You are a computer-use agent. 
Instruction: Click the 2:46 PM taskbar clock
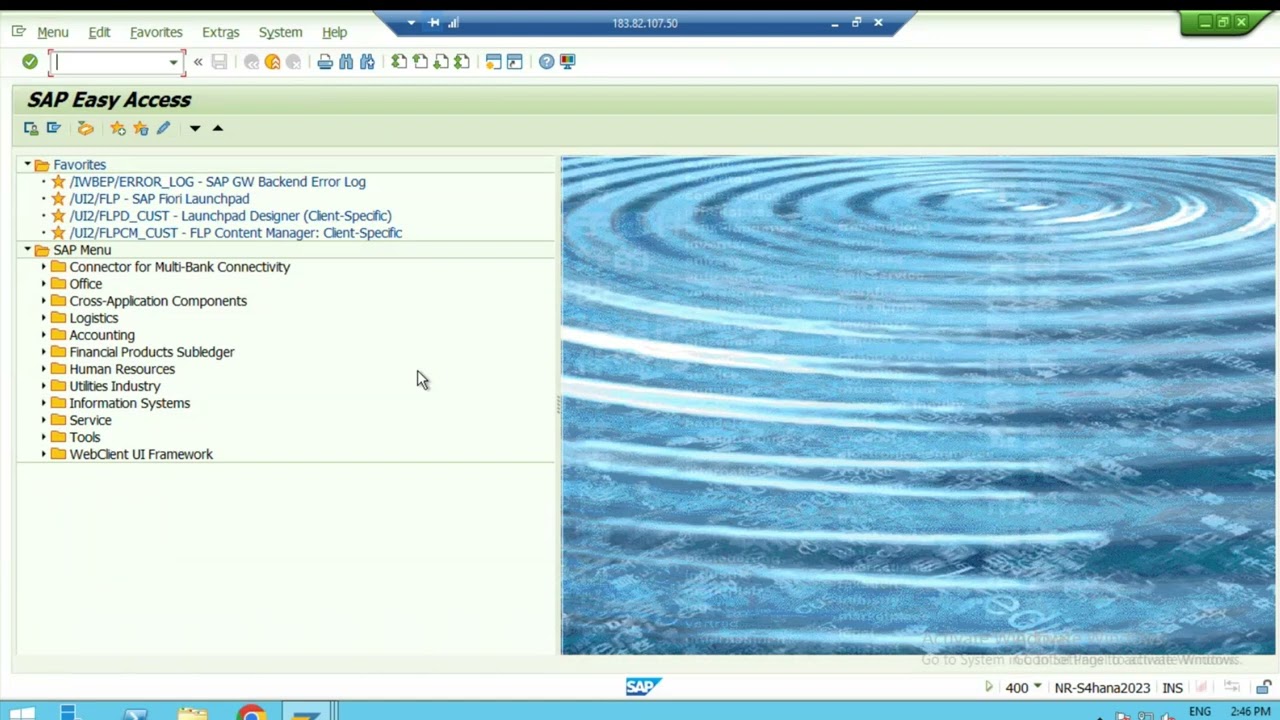tap(1251, 711)
